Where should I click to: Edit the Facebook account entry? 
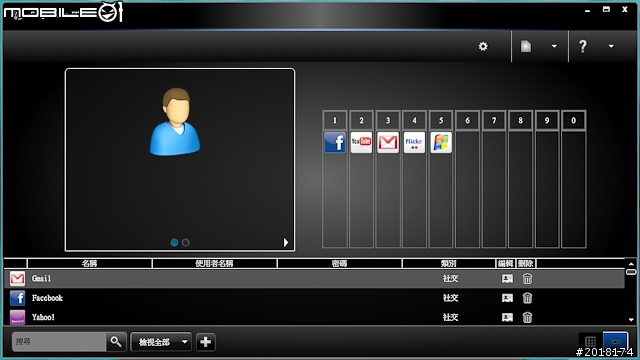pos(507,298)
